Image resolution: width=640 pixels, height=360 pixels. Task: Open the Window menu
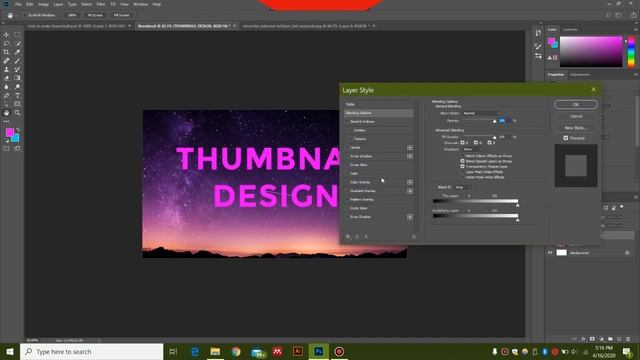pyautogui.click(x=140, y=4)
